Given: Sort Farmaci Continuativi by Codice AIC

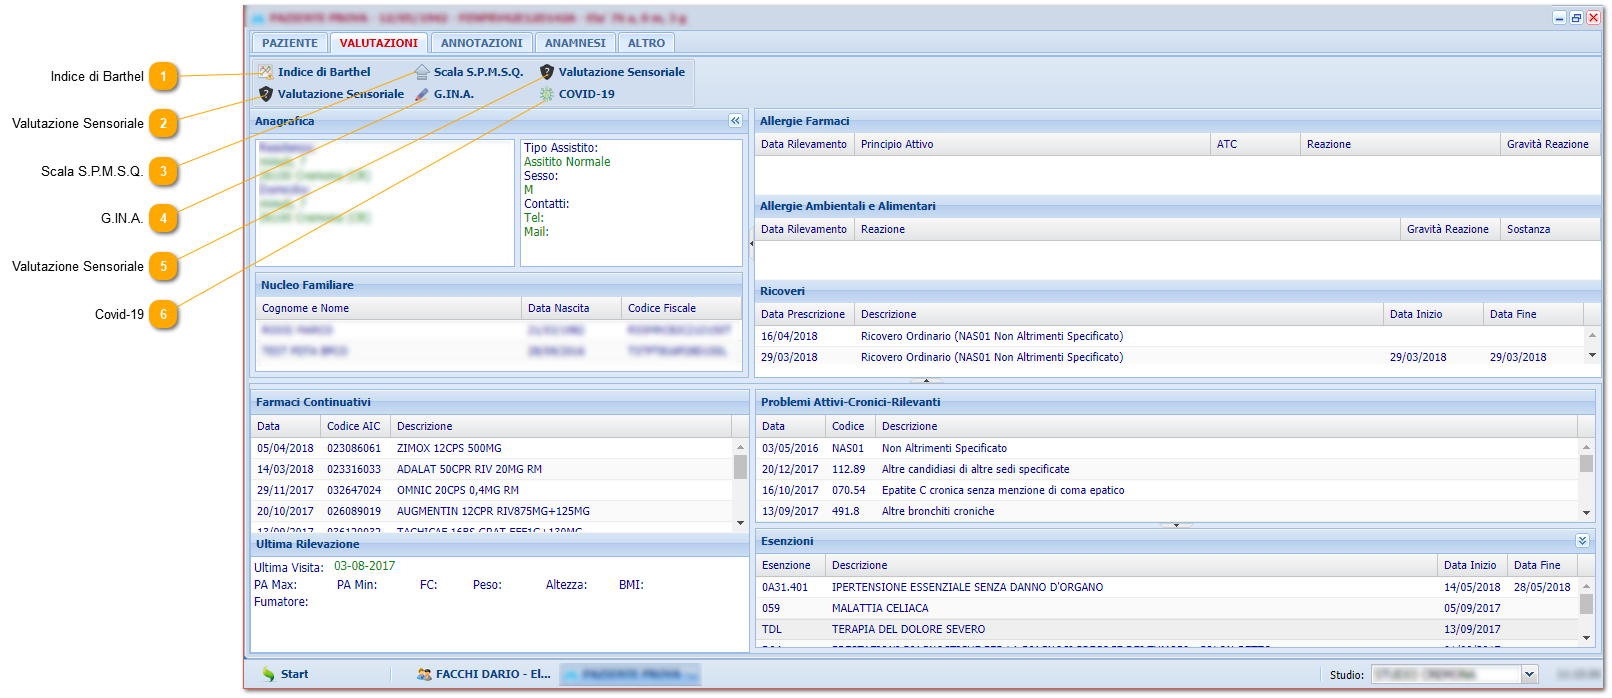Looking at the screenshot, I should click(355, 426).
